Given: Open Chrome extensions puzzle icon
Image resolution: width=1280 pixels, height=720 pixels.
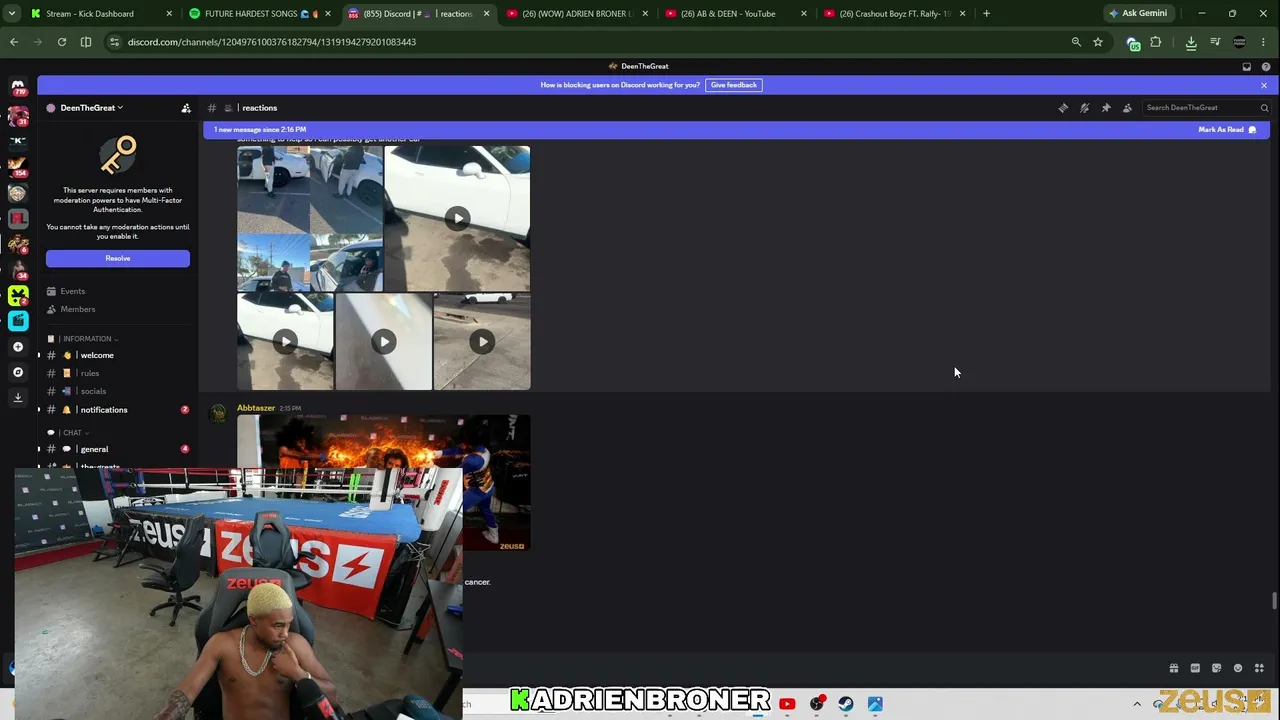Looking at the screenshot, I should click(x=1156, y=42).
